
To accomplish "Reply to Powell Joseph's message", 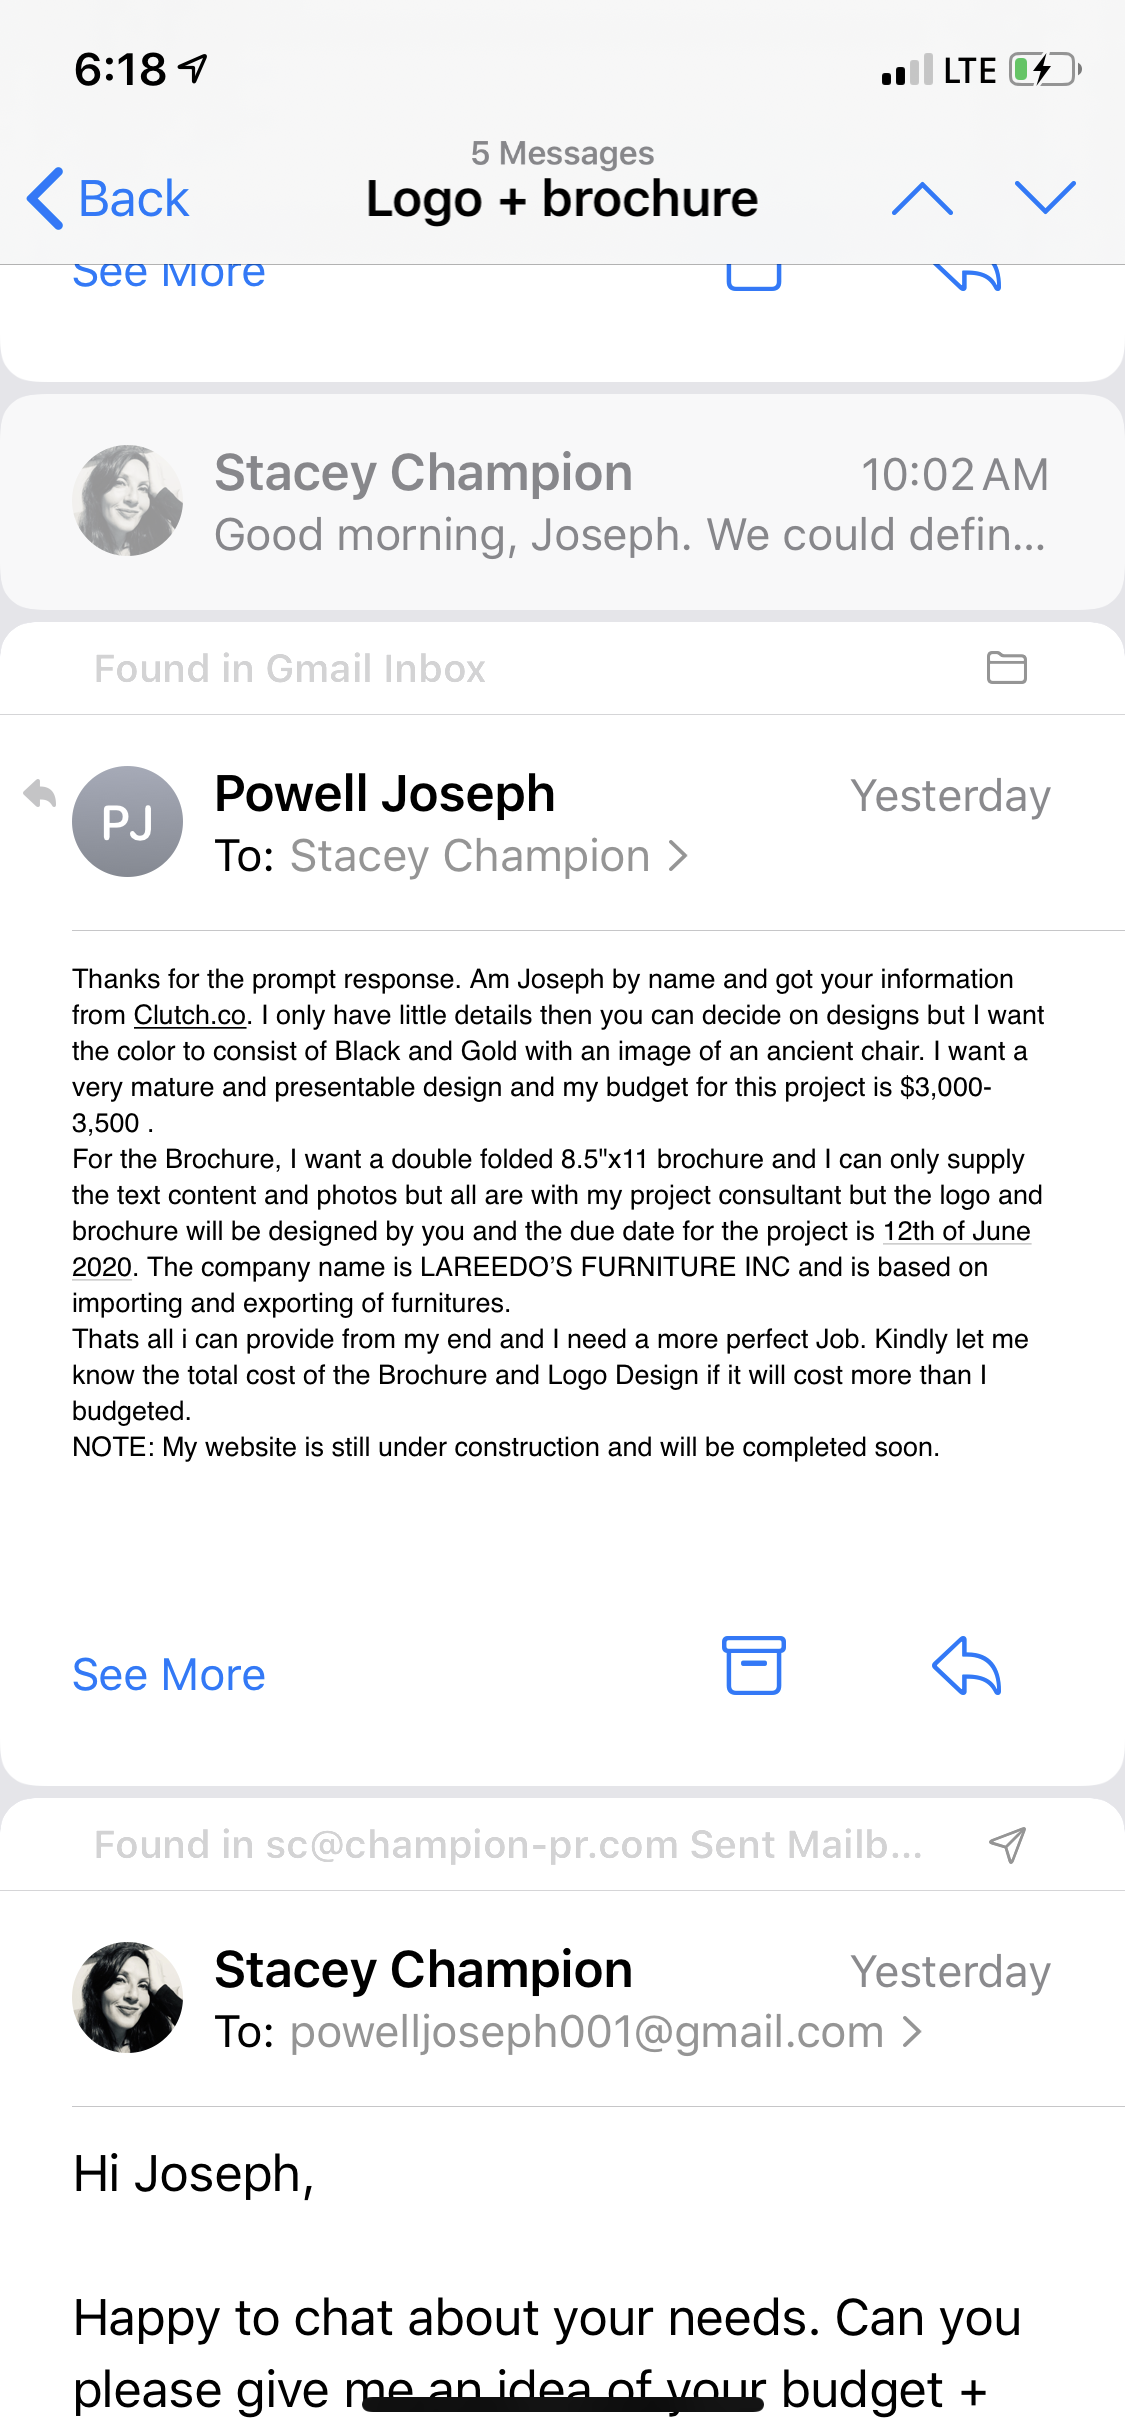I will pyautogui.click(x=966, y=1666).
